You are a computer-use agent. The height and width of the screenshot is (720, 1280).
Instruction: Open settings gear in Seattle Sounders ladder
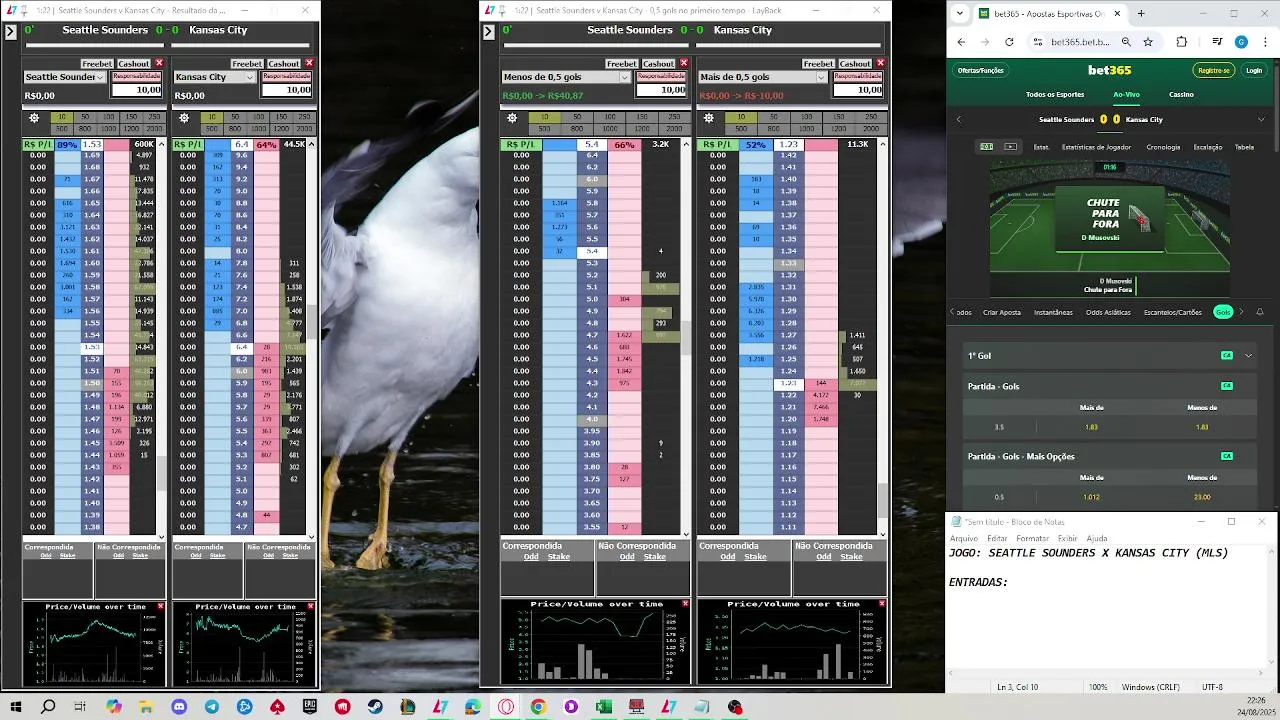pos(34,118)
